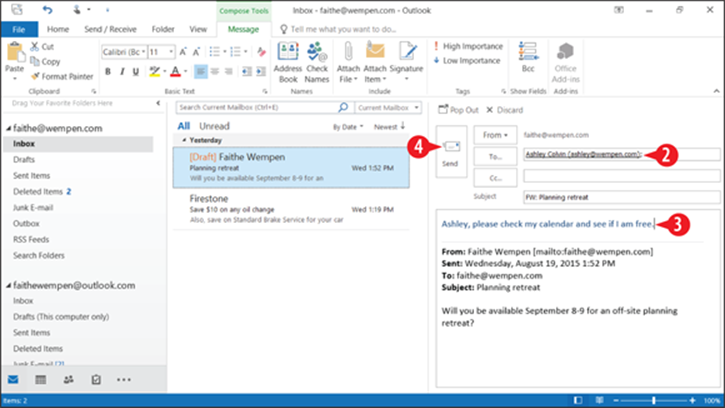Screen dimensions: 725x408
Task: Open Tasks from navigation bar
Action: tap(96, 379)
